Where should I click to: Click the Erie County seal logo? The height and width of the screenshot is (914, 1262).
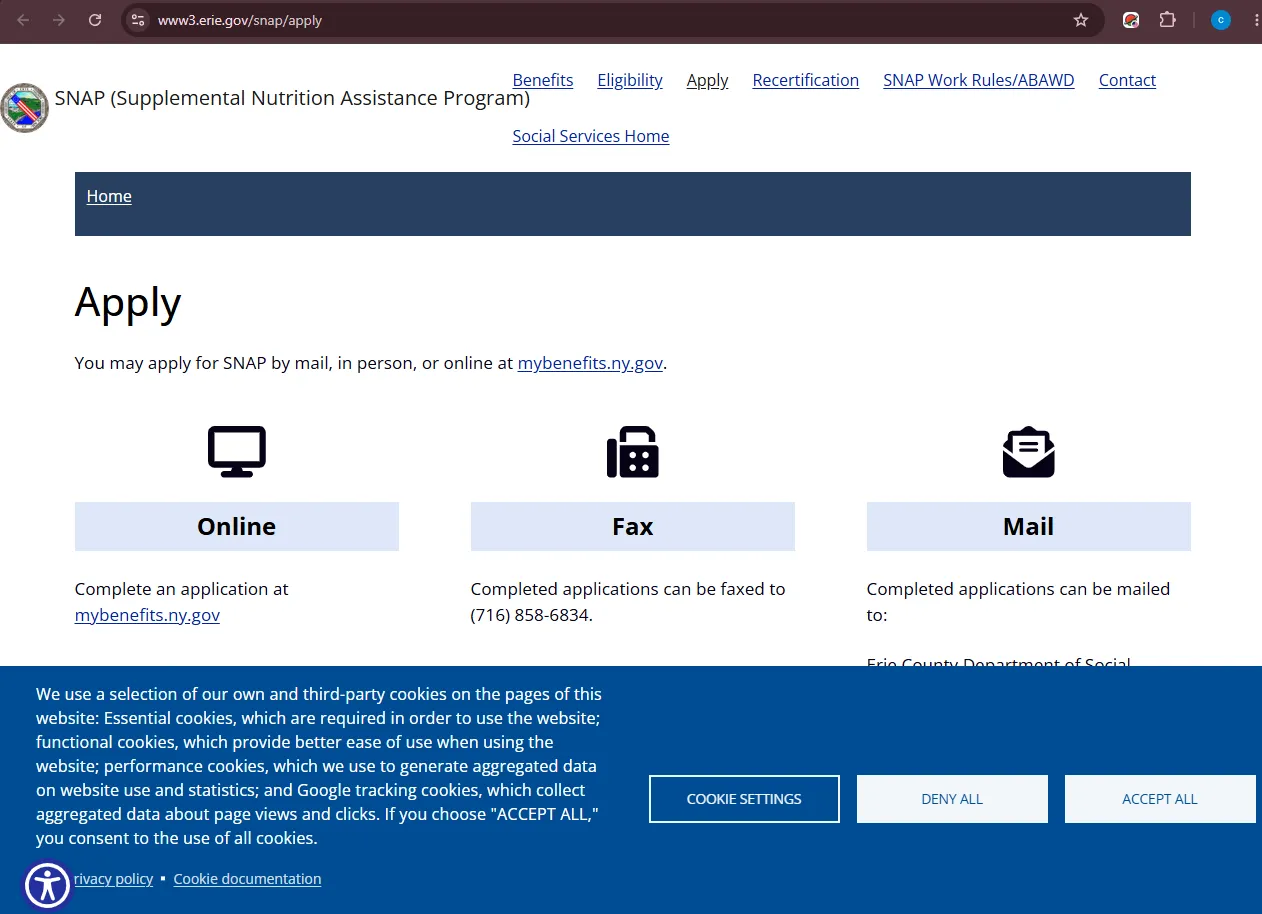tap(25, 108)
